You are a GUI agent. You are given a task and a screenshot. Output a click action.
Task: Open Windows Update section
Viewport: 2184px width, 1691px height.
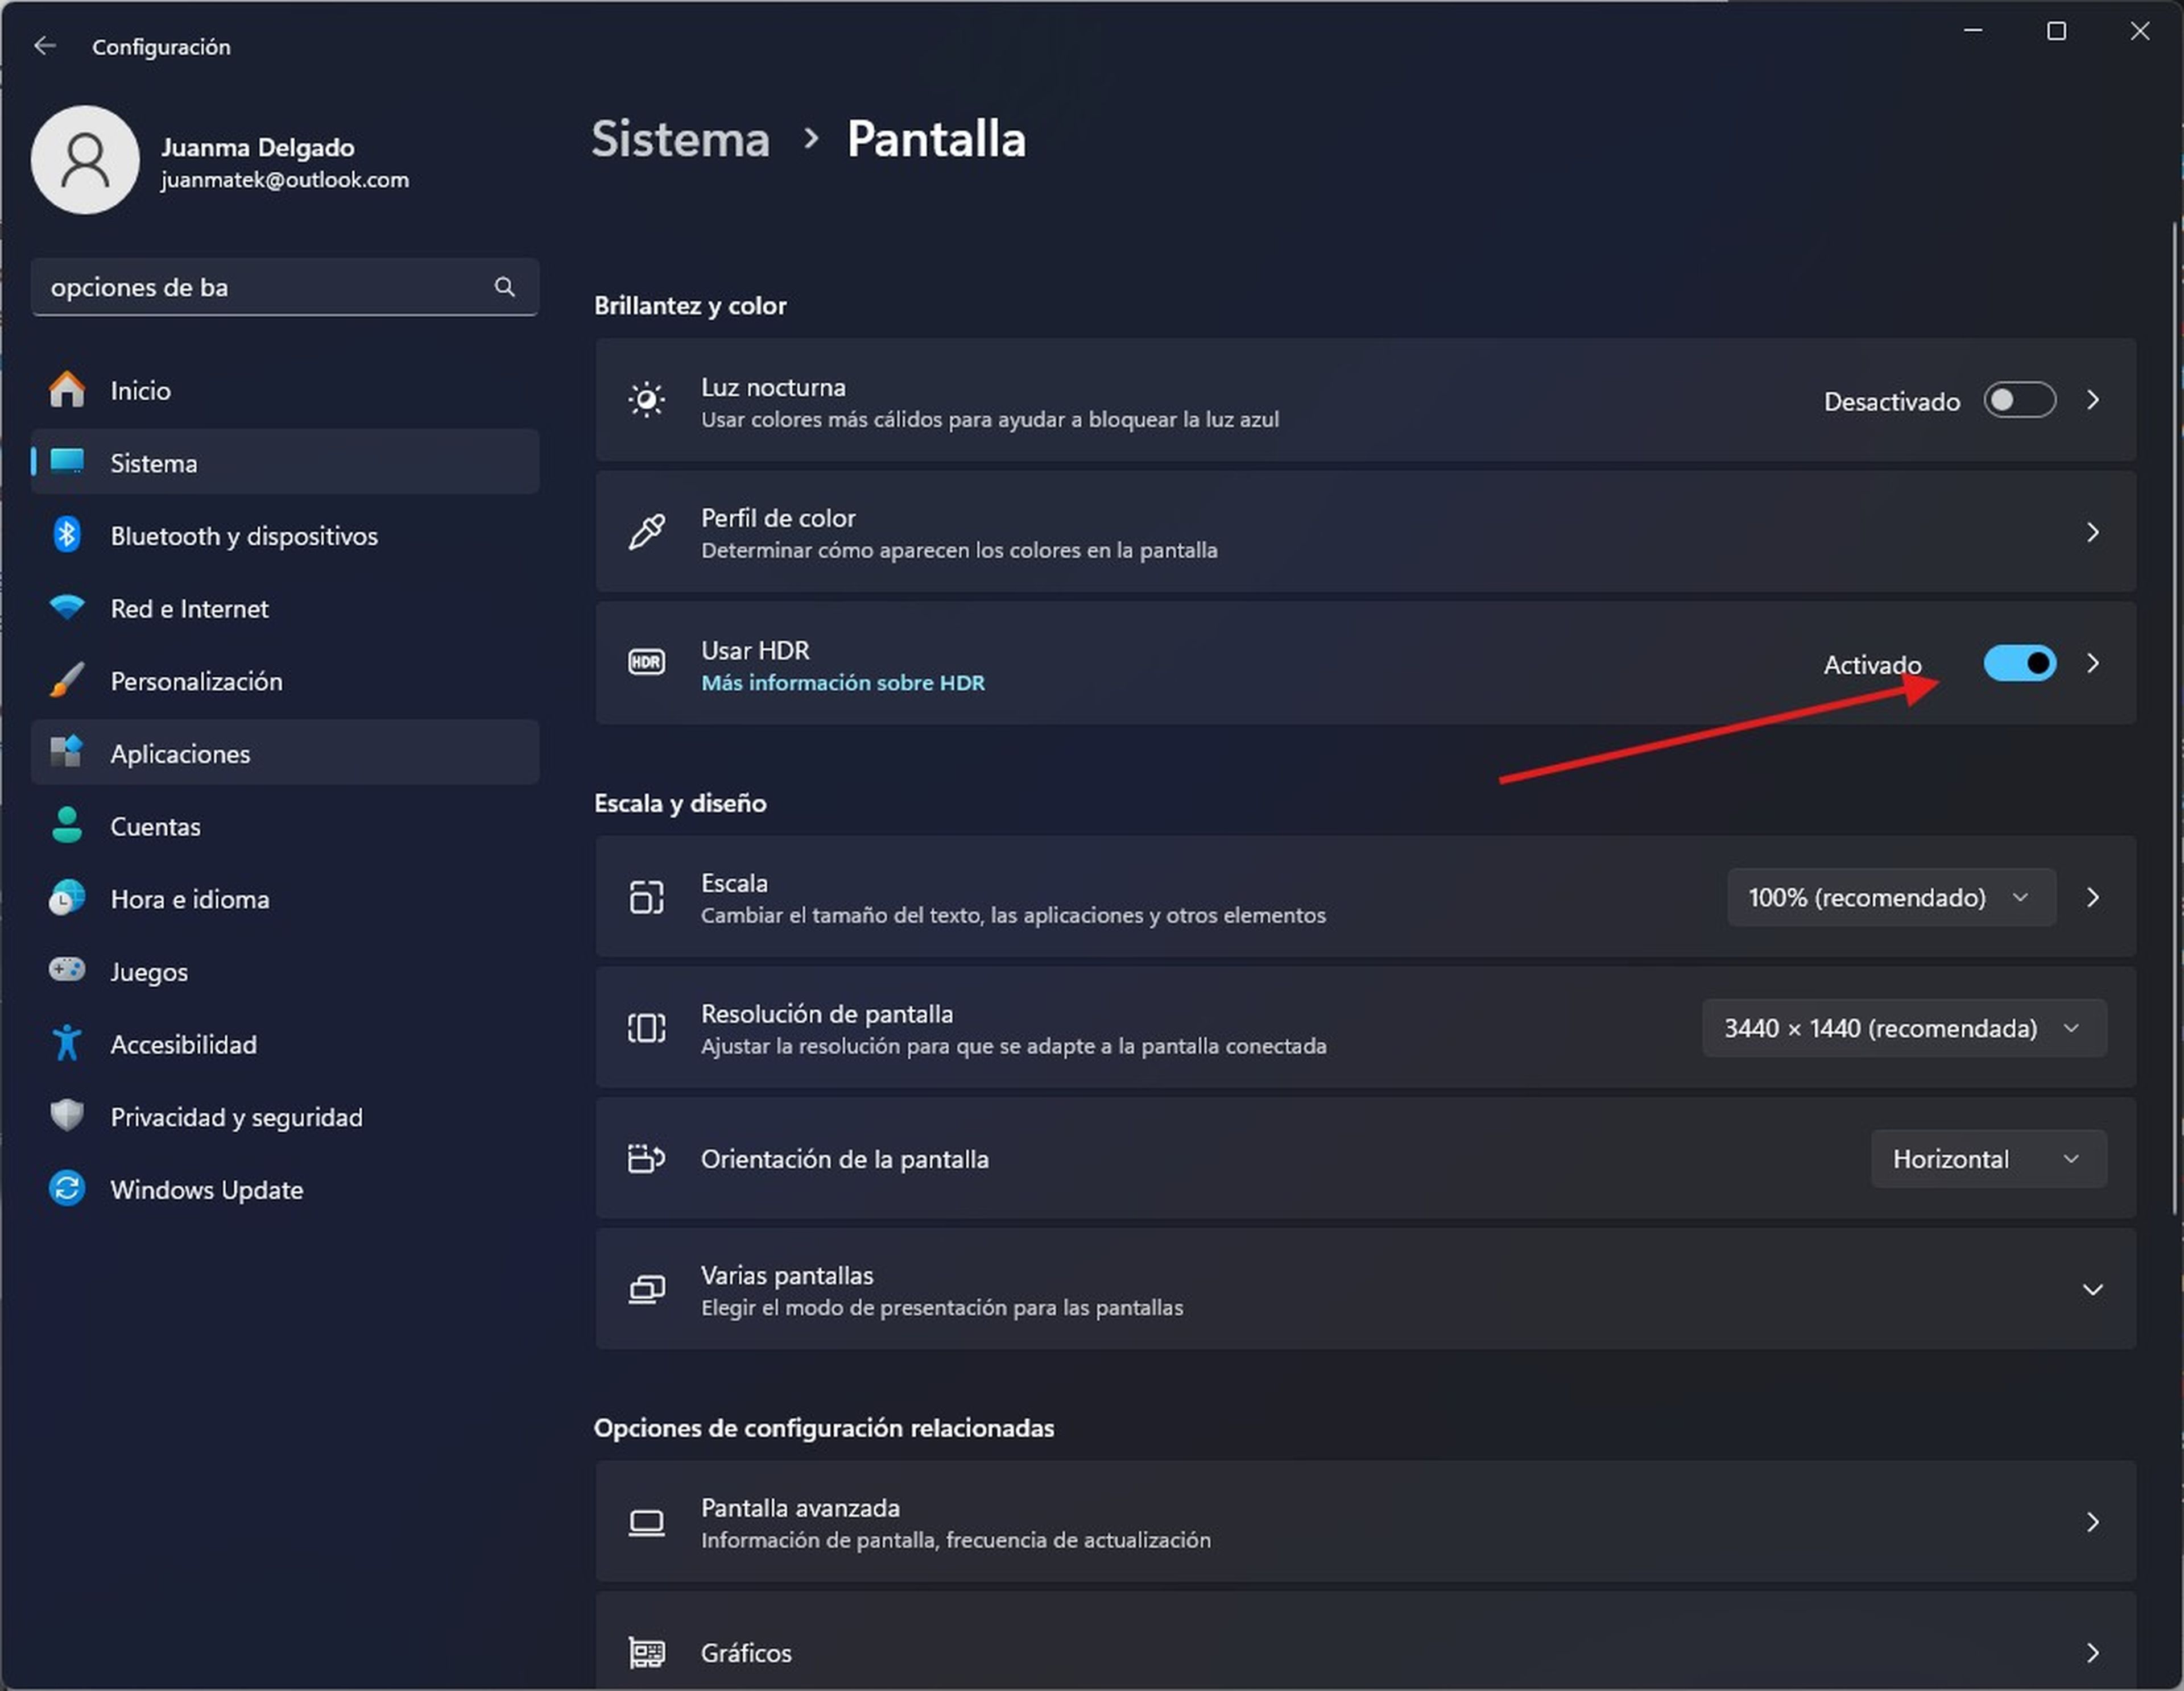285,1189
